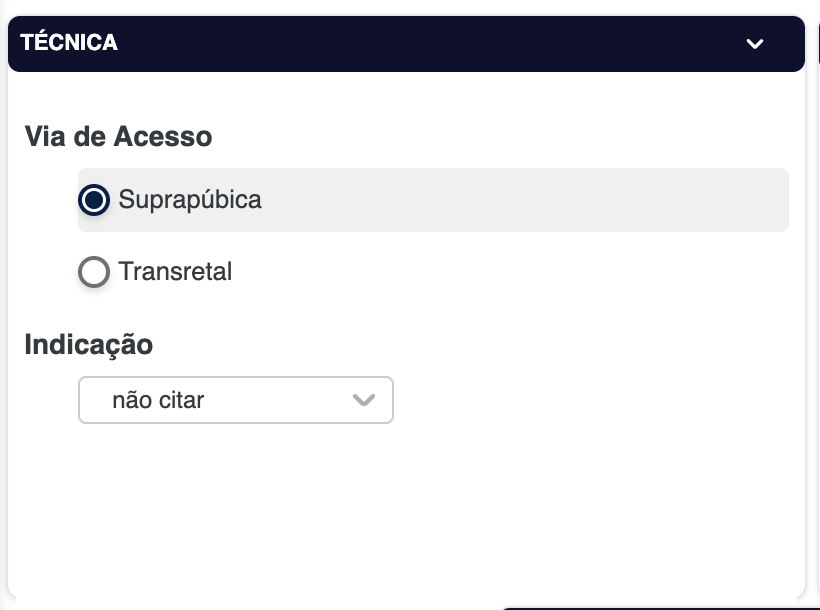The width and height of the screenshot is (820, 610).
Task: Click the filled dot of the selected radio
Action: pyautogui.click(x=94, y=200)
